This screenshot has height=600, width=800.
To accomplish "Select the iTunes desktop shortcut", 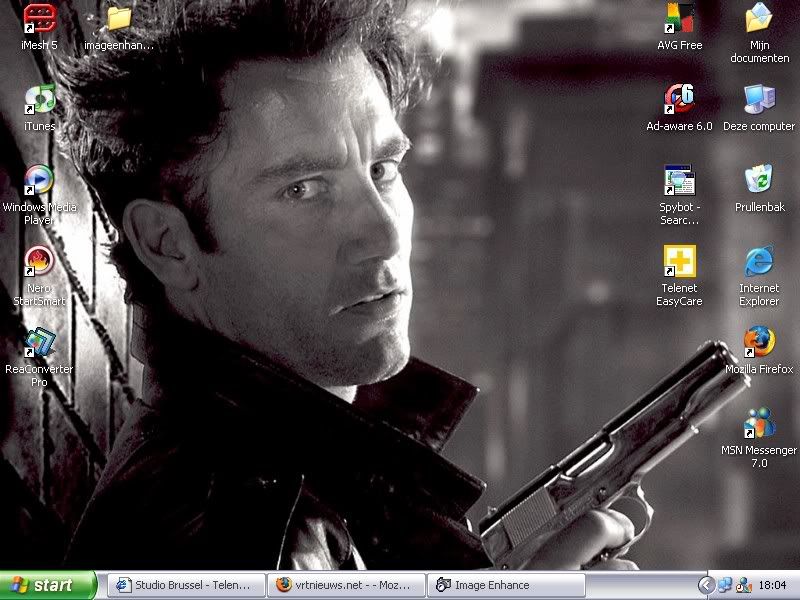I will coord(40,99).
